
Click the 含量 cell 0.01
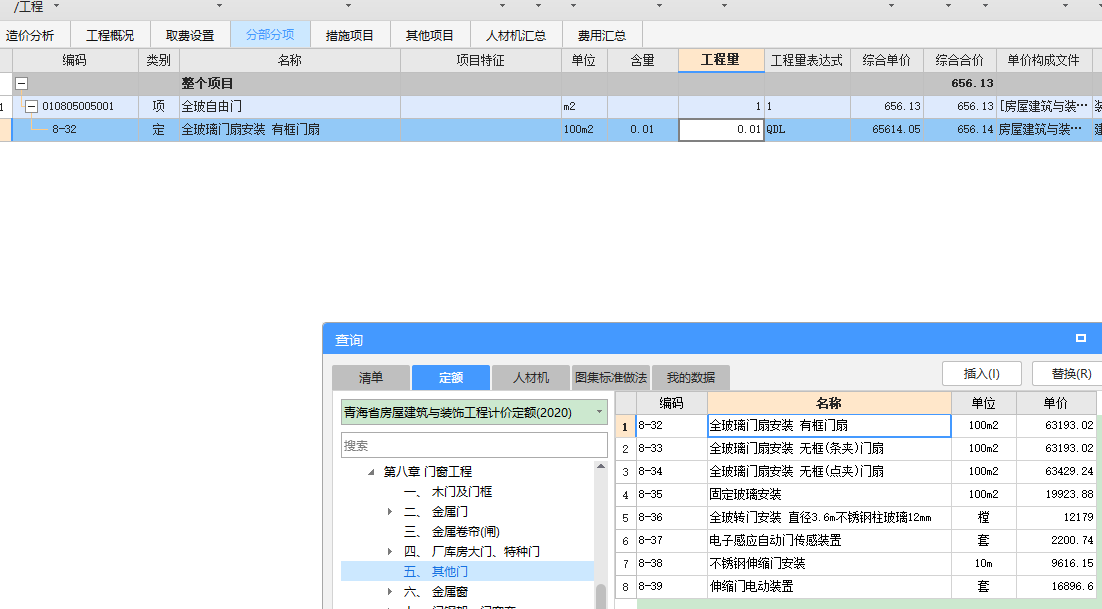click(x=642, y=130)
